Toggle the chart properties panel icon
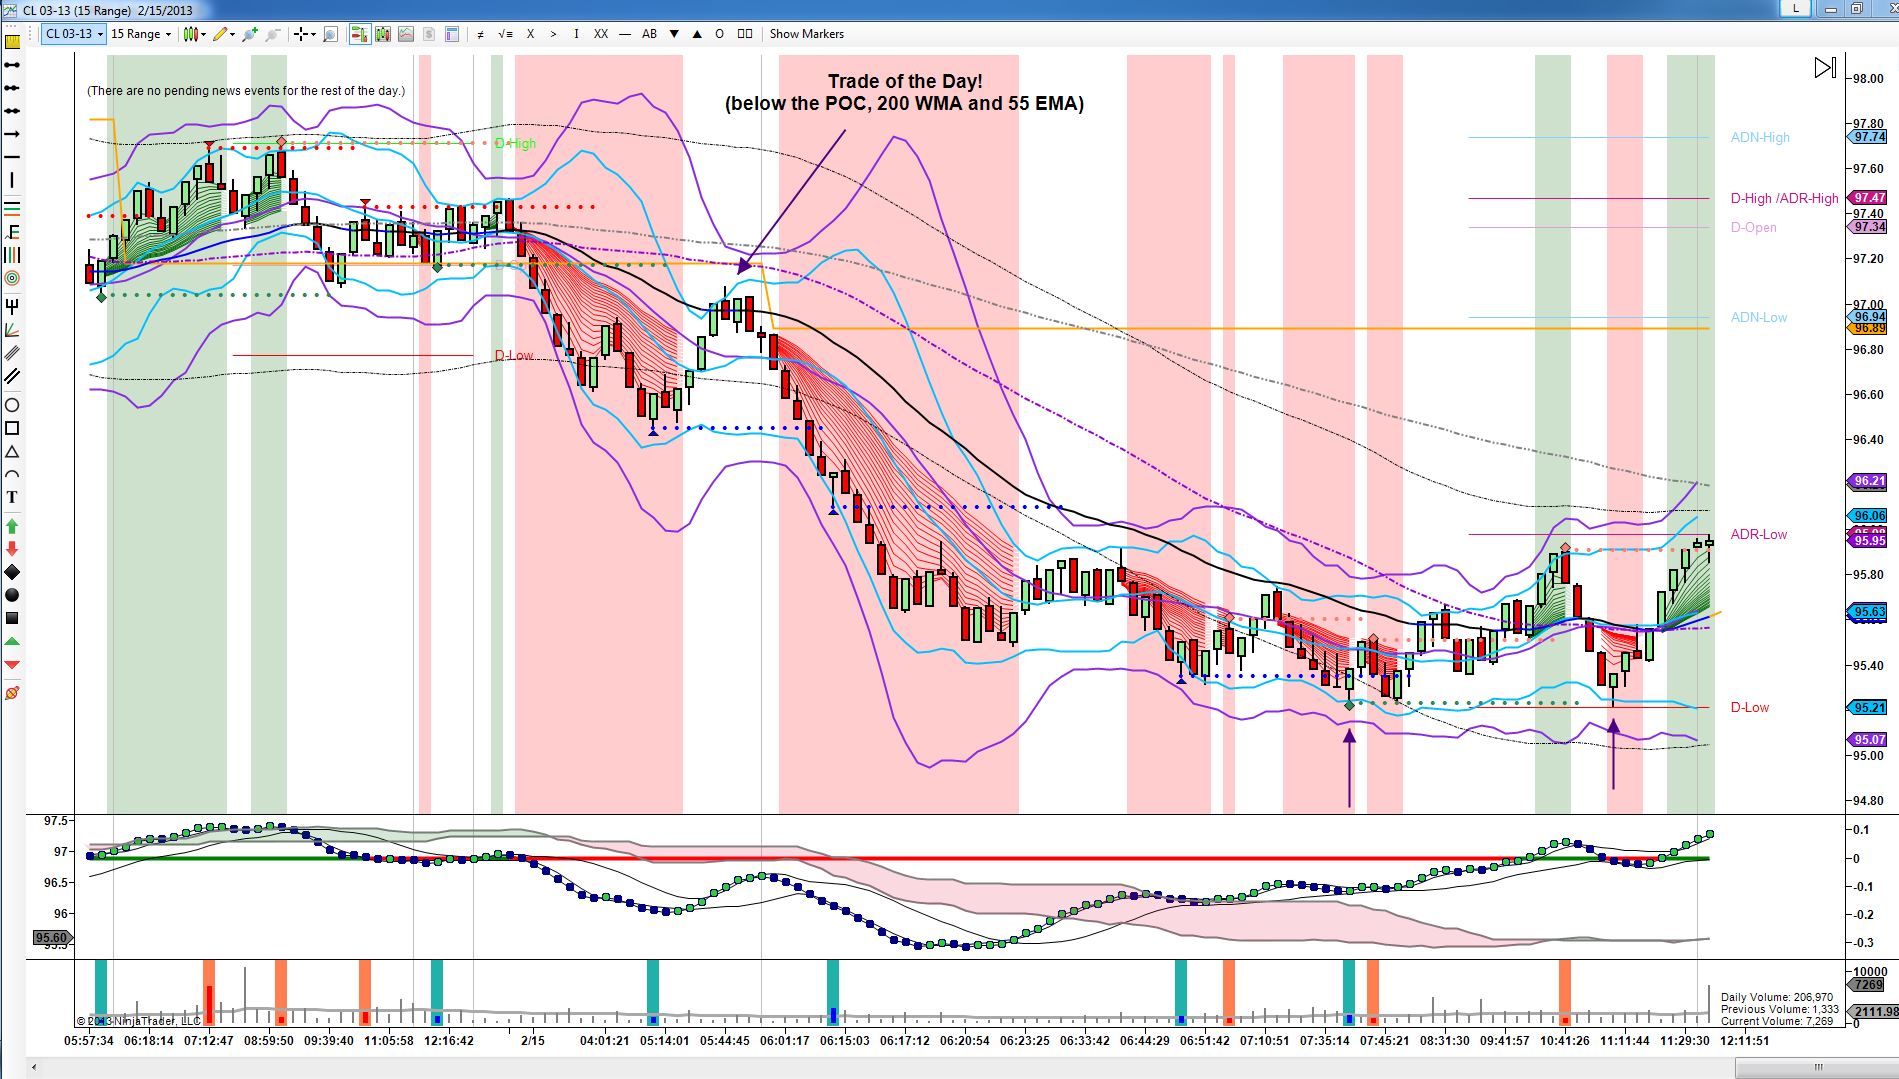This screenshot has height=1079, width=1899. coord(452,34)
